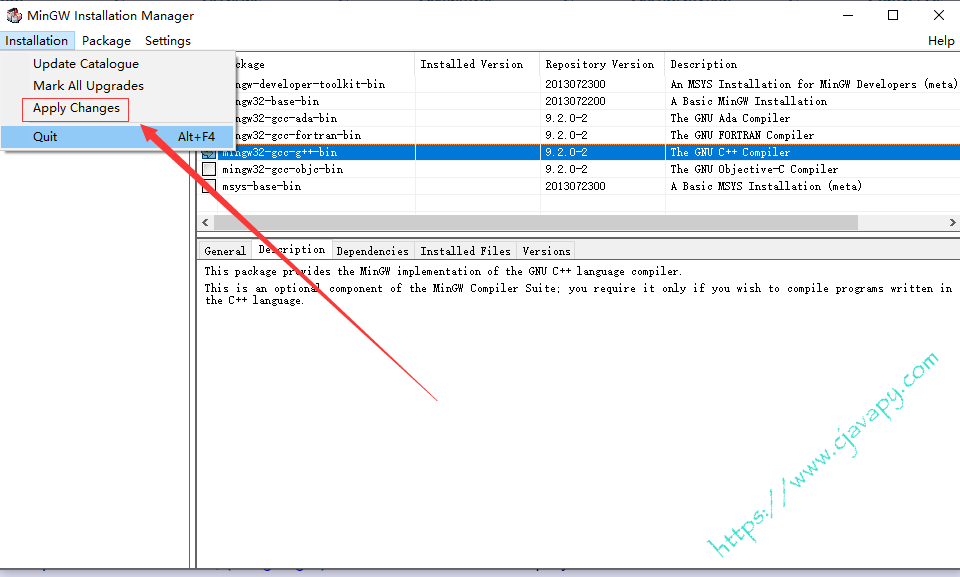Open the Dependencies tab
Viewport: 960px width, 577px height.
pos(373,251)
